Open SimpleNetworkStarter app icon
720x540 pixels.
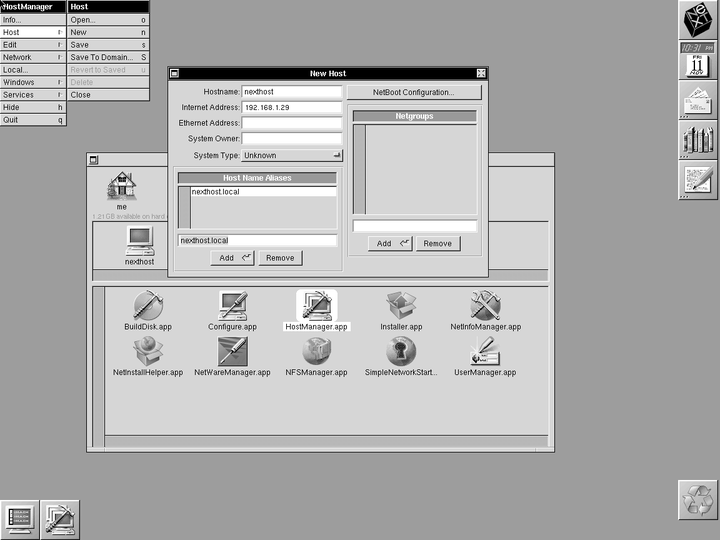point(401,351)
